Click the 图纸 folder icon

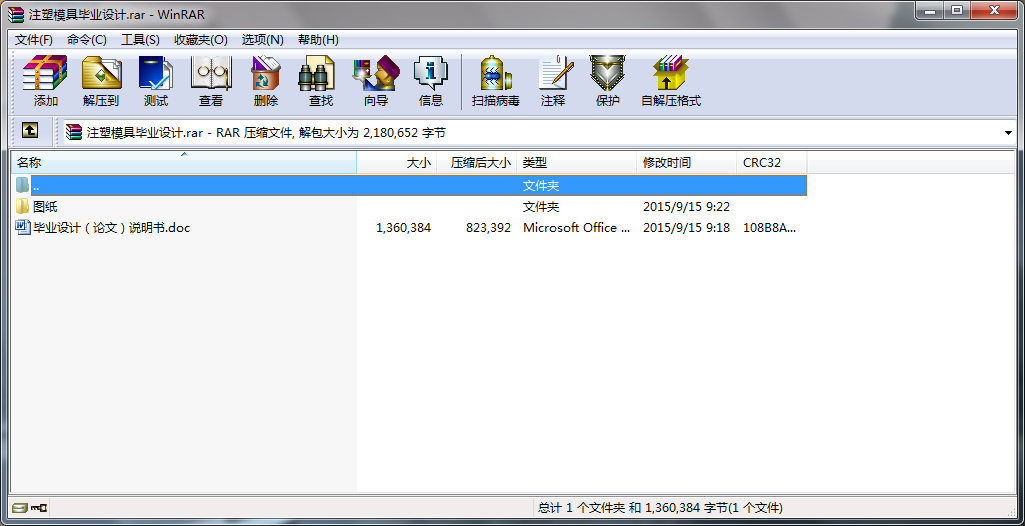[x=23, y=206]
